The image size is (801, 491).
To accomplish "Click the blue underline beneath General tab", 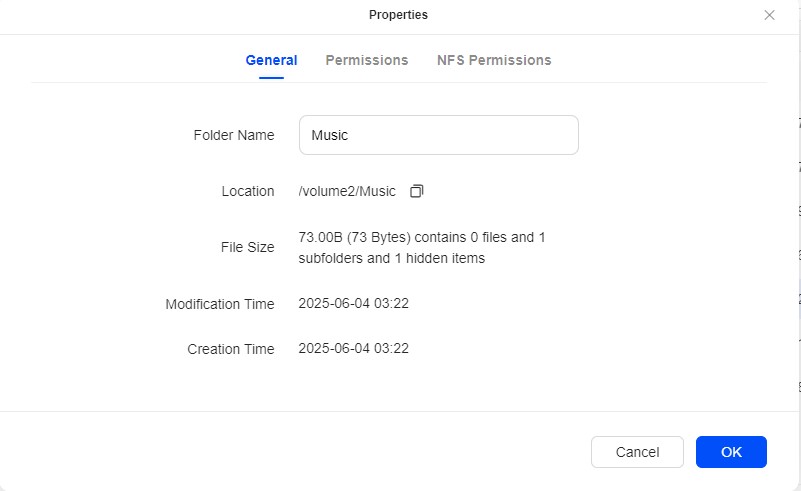I will (271, 79).
